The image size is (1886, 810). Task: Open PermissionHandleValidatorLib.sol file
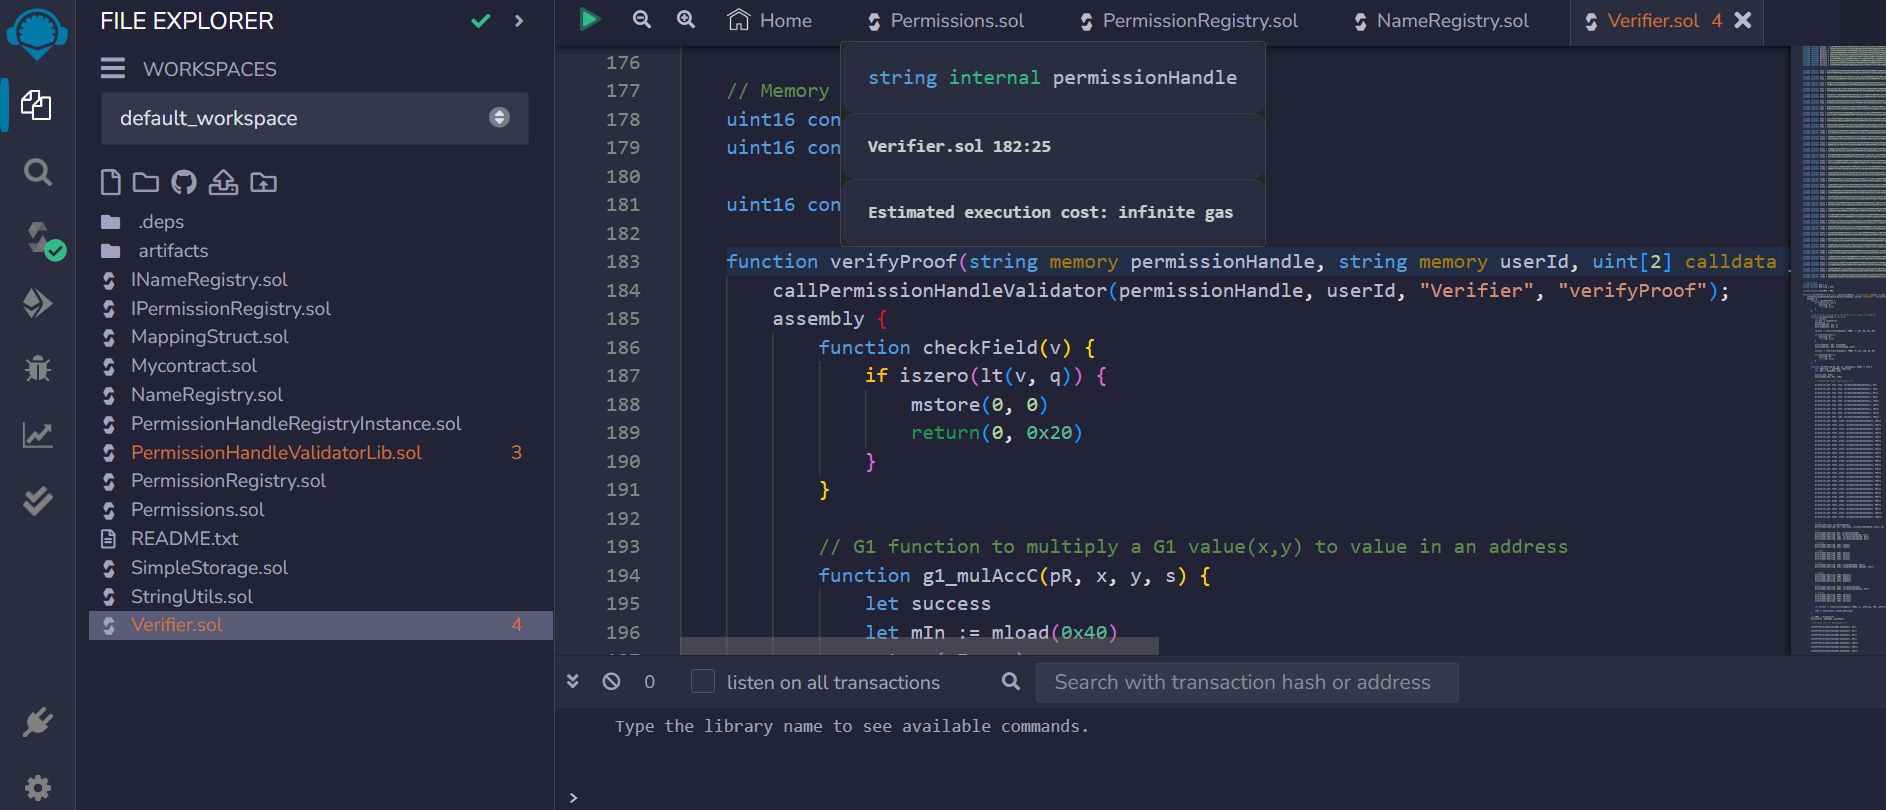point(276,453)
